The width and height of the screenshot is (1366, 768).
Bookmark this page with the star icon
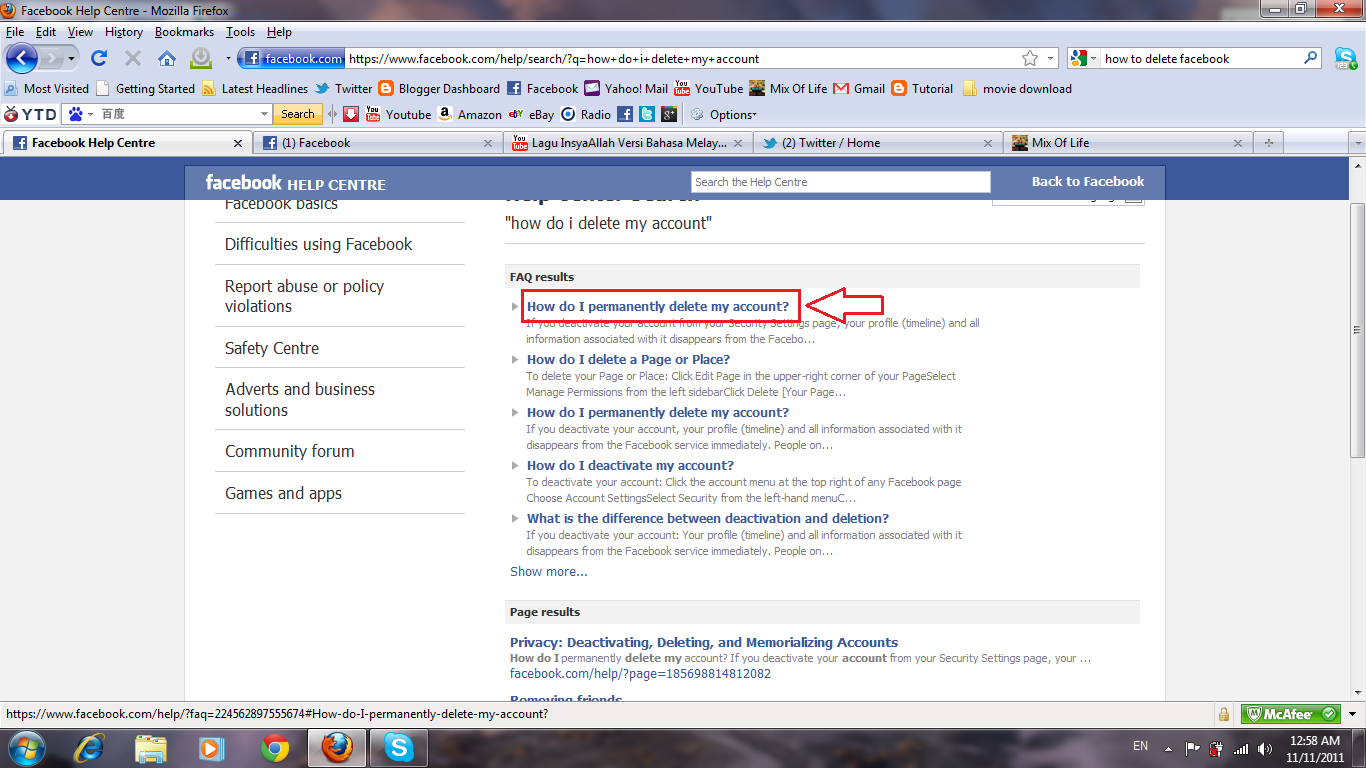point(1030,59)
